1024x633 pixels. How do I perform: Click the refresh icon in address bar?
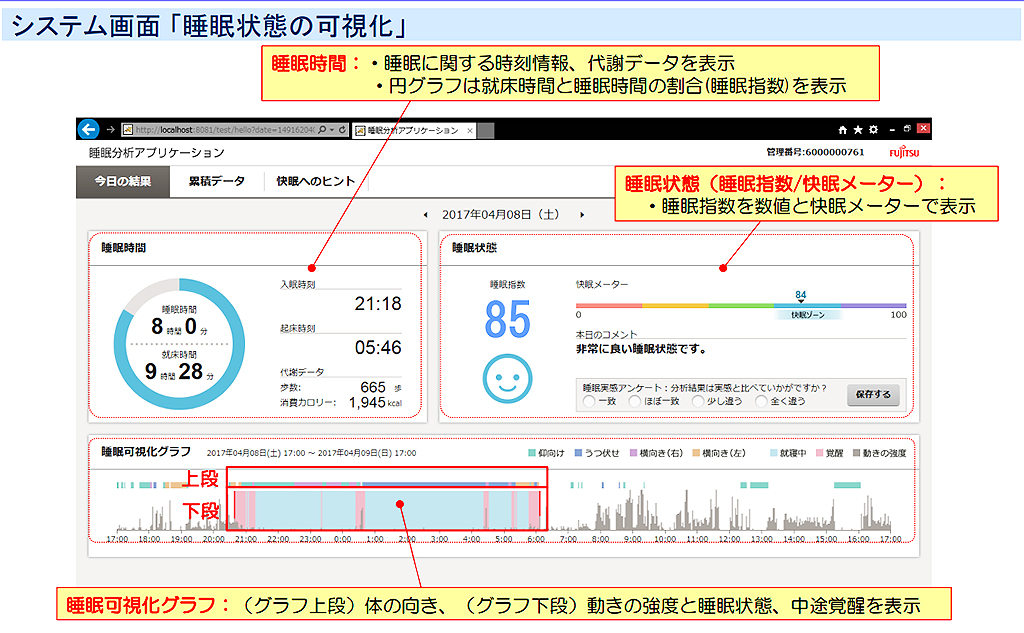(x=344, y=129)
